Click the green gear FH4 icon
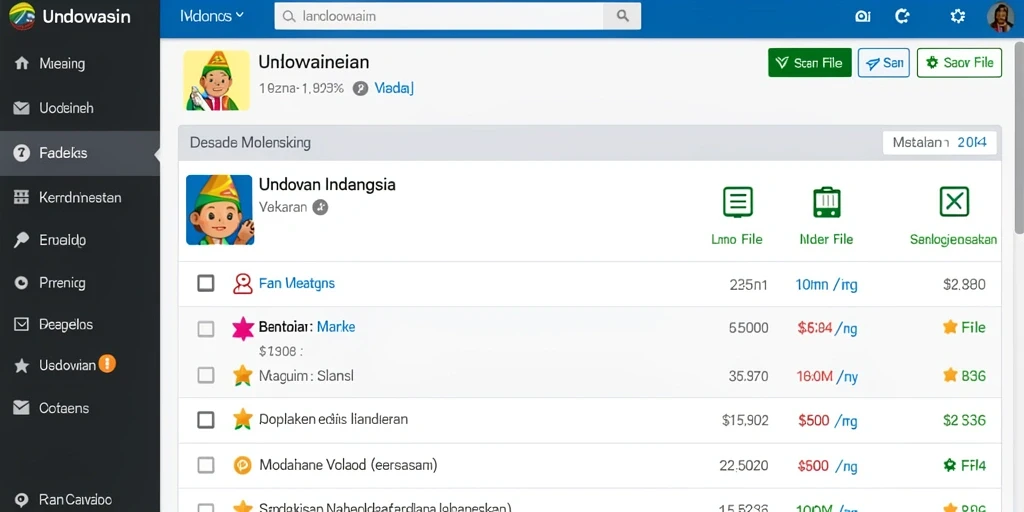 click(x=950, y=465)
